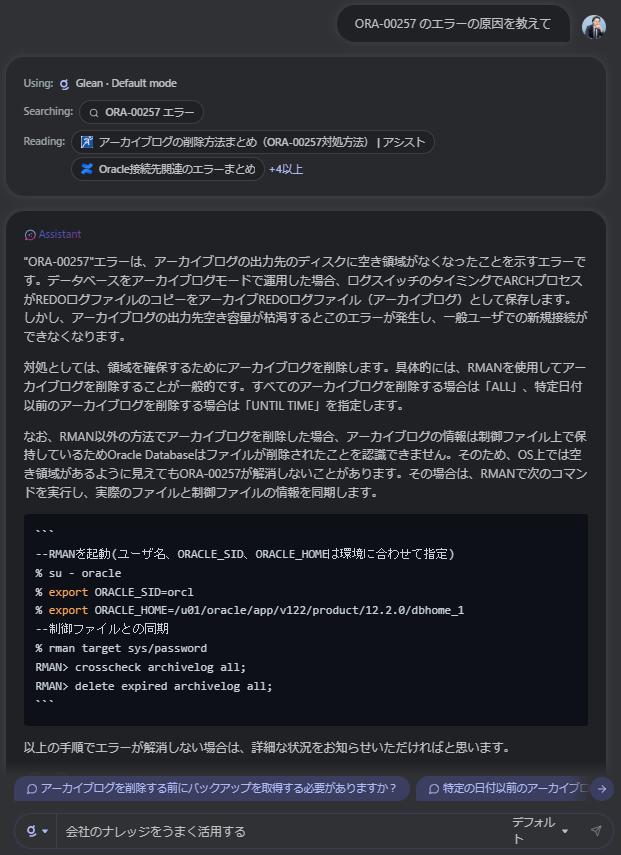Click the send arrow icon
Image resolution: width=621 pixels, height=855 pixels.
coord(596,830)
